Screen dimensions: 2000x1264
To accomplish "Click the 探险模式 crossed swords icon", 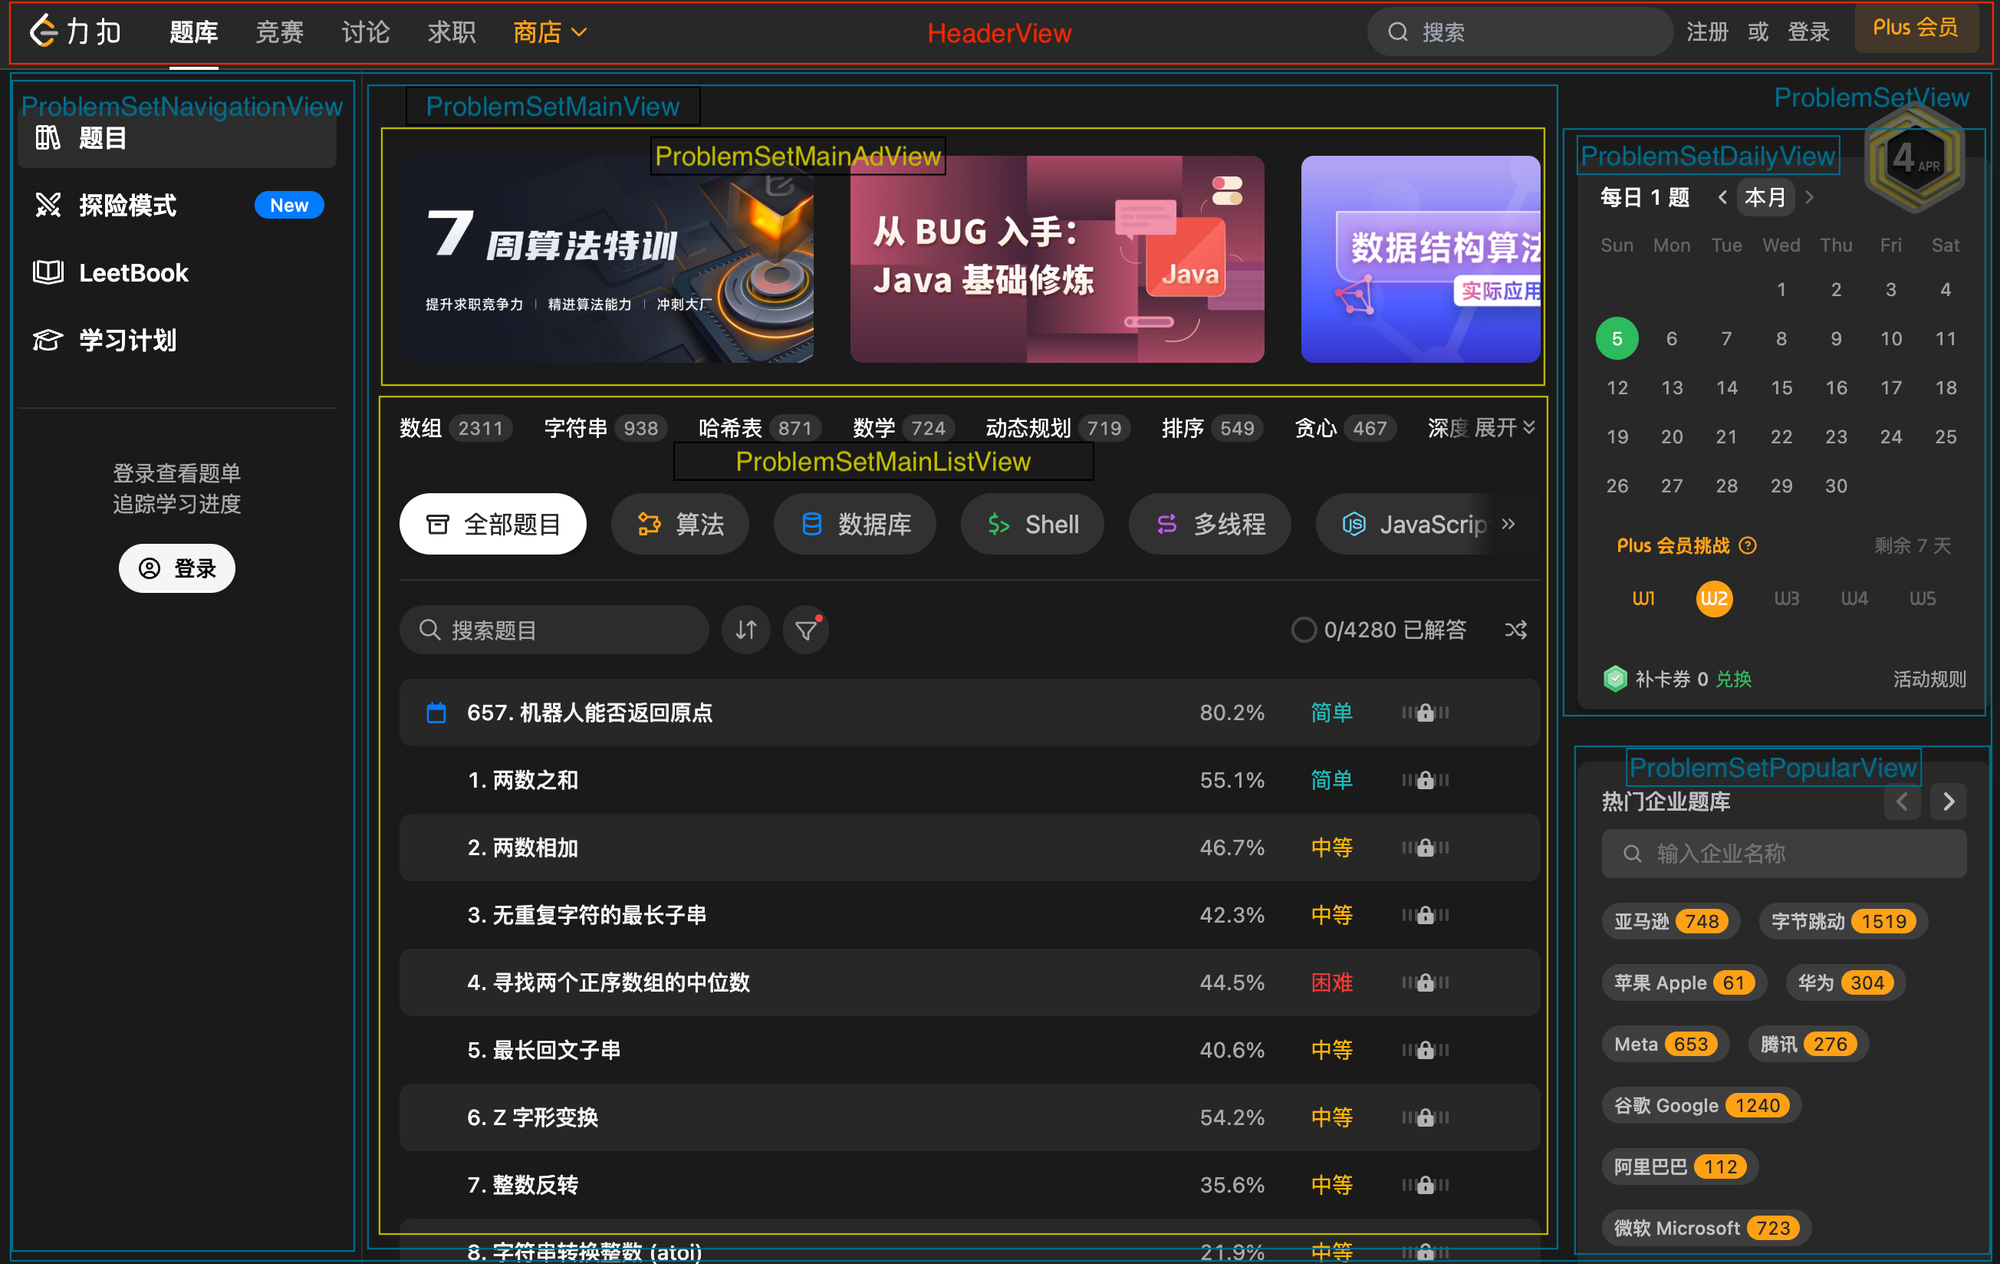I will tap(48, 205).
